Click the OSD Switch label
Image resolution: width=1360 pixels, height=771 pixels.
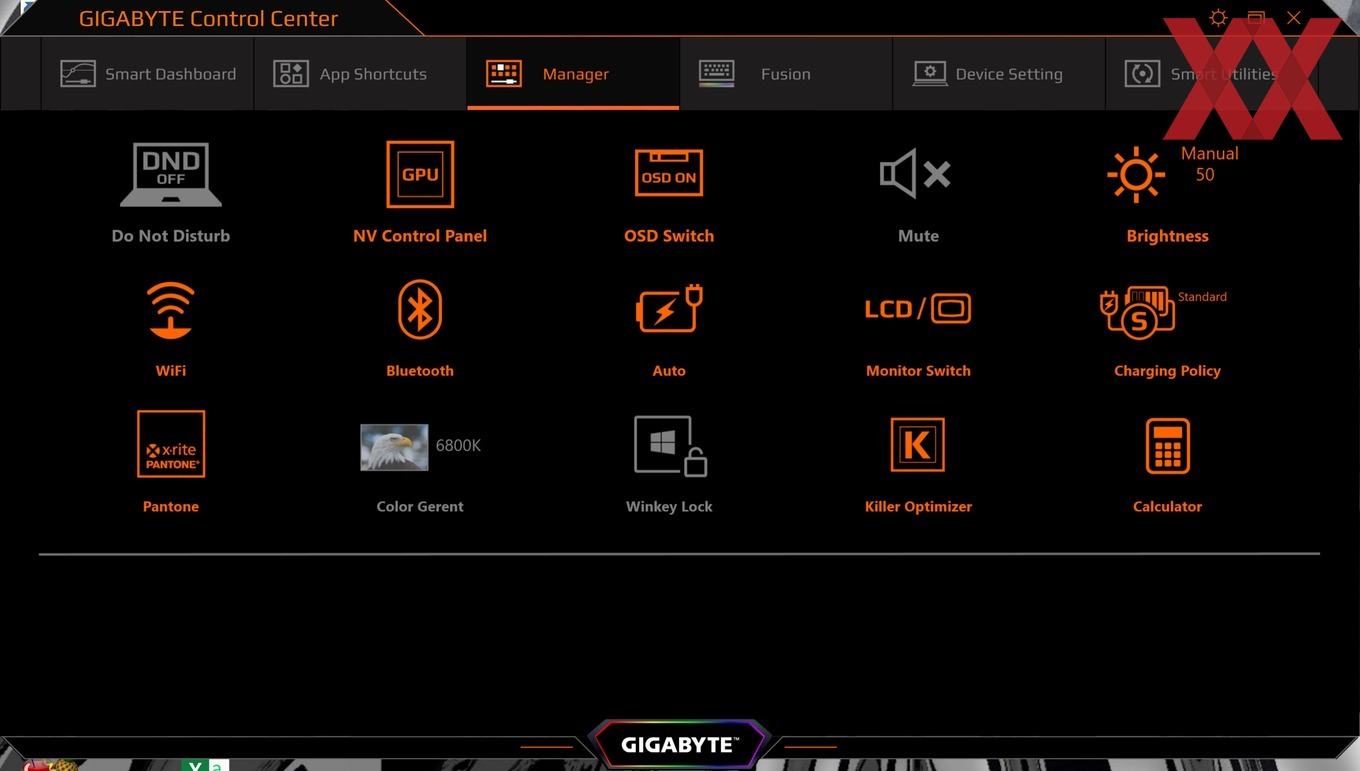coord(669,236)
